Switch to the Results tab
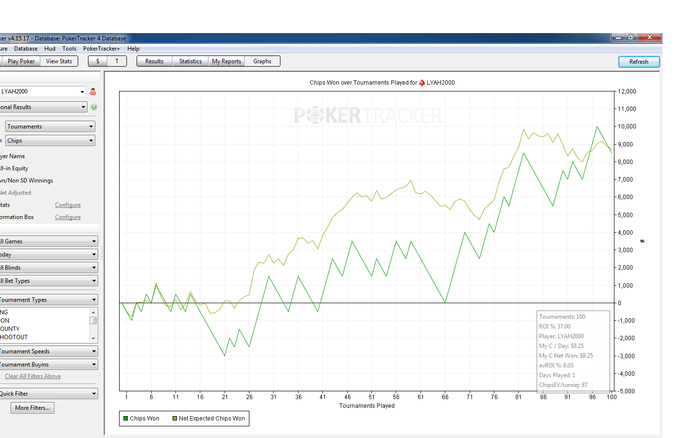This screenshot has width=700, height=438. click(154, 61)
